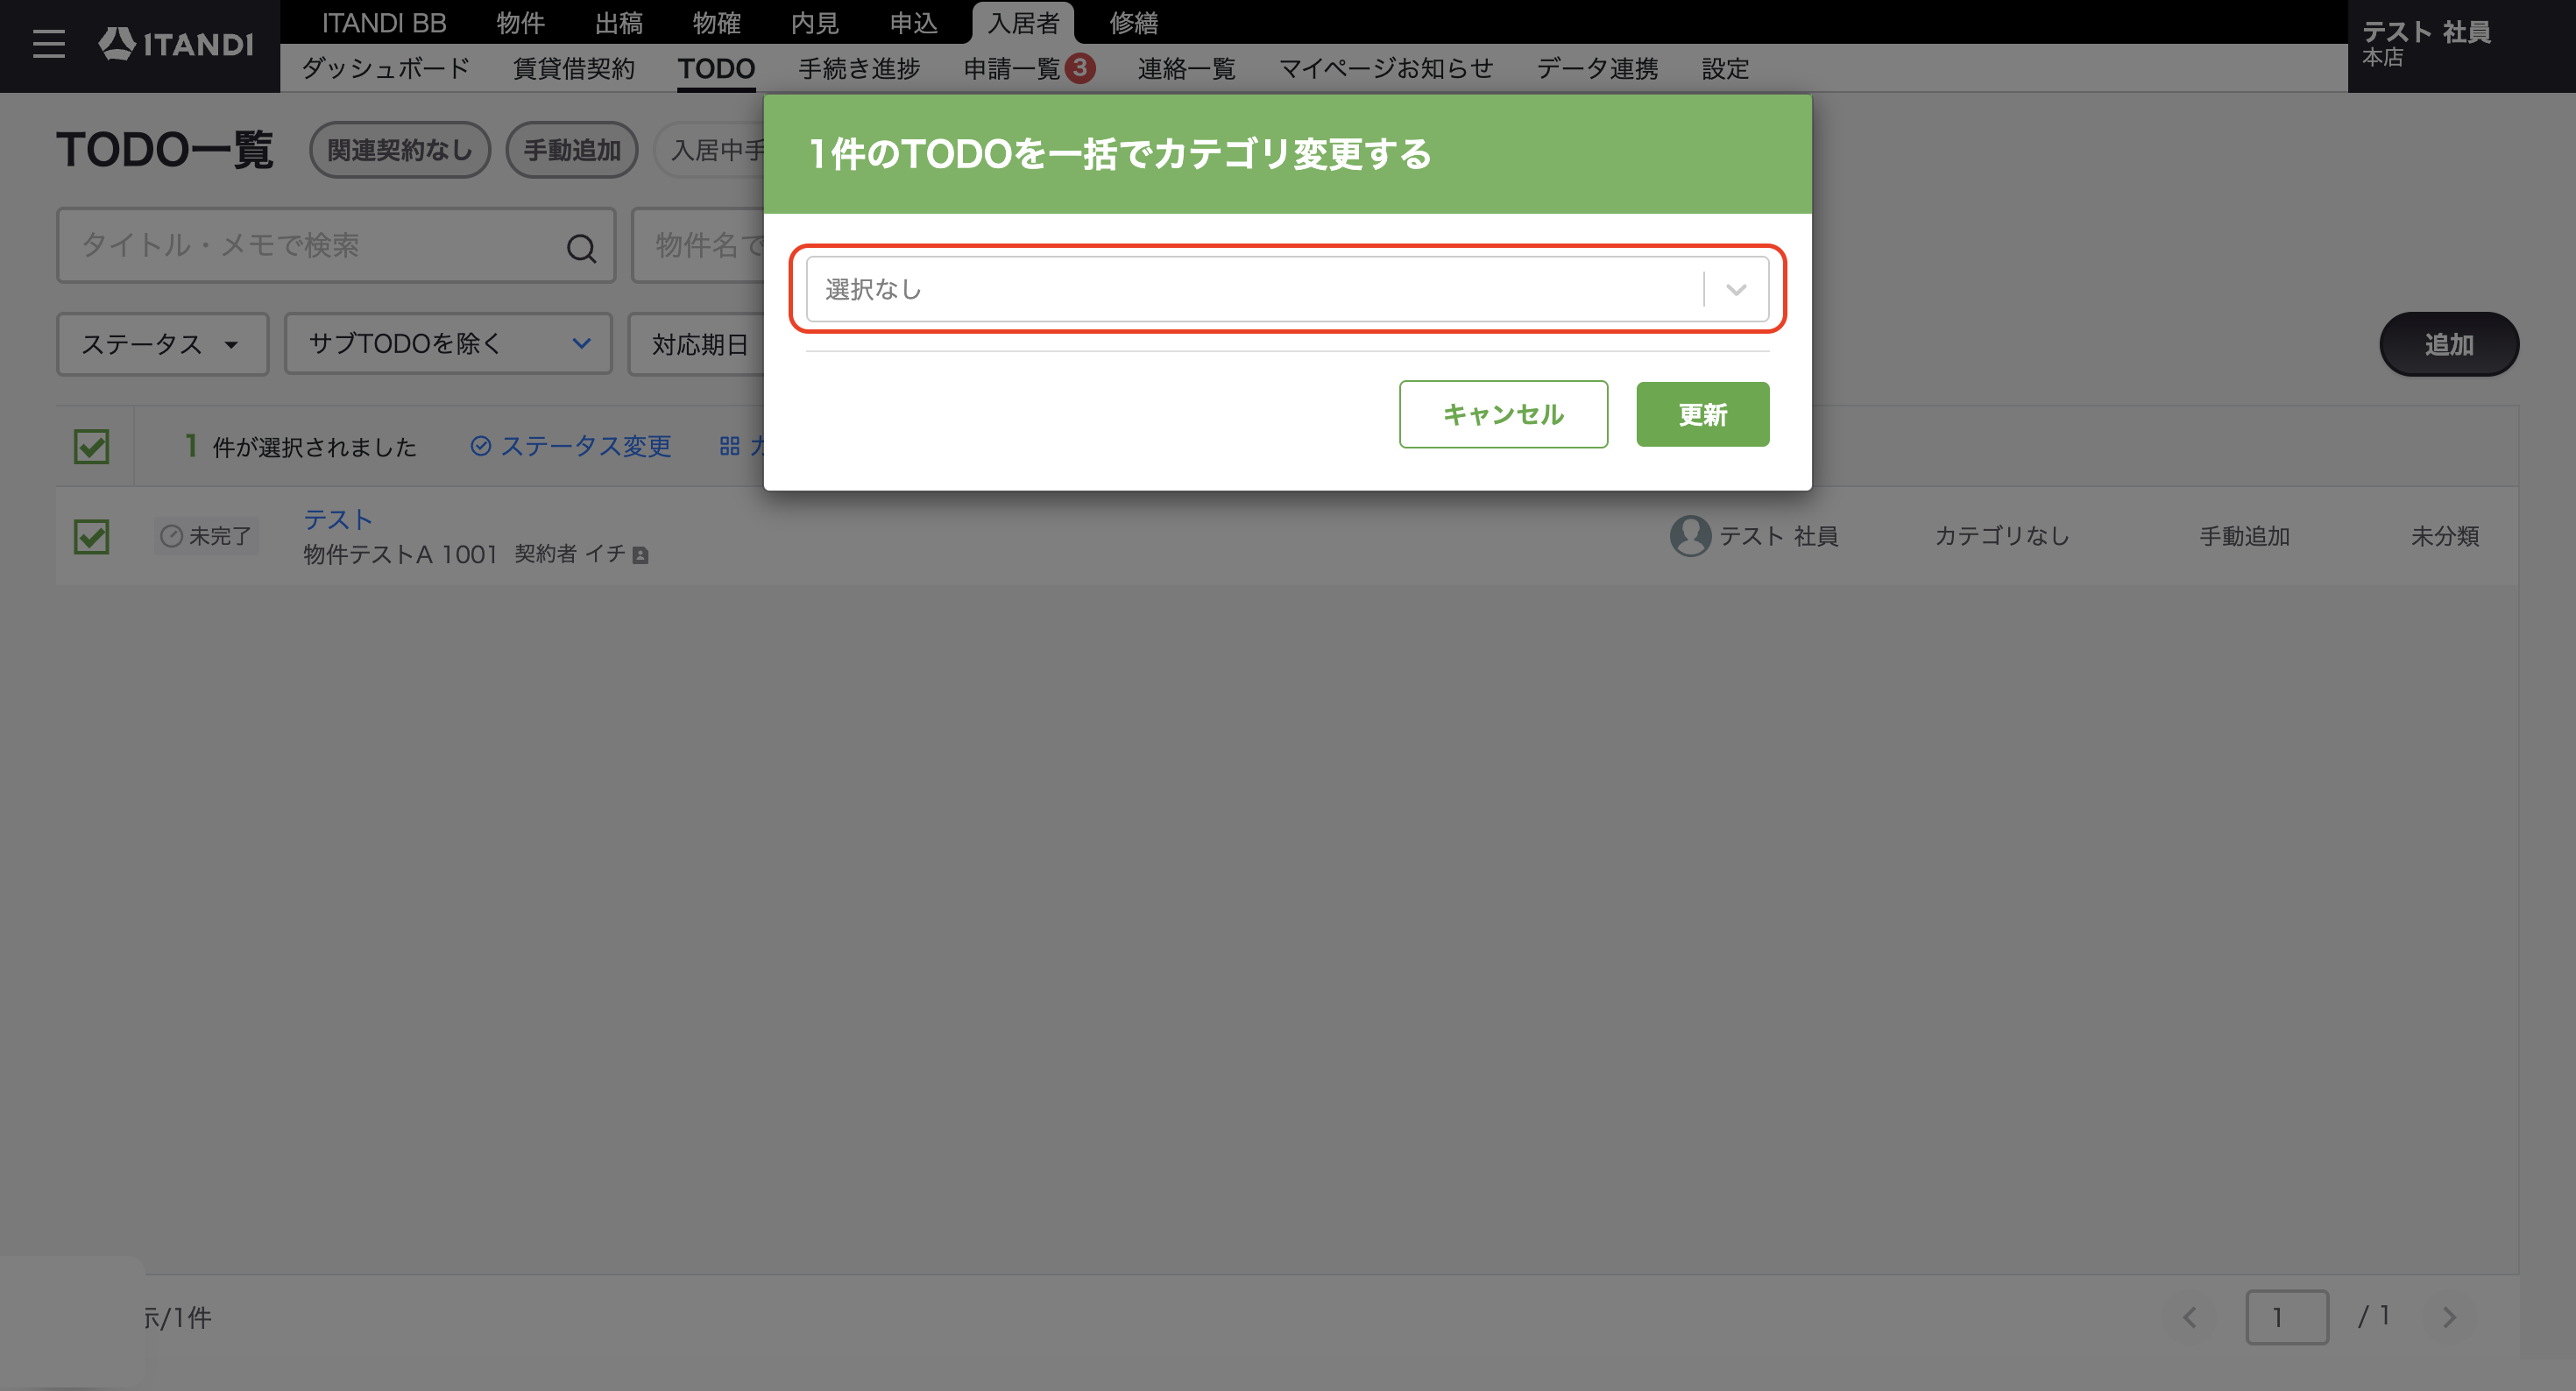Toggle the select-all checkbox in header row
The width and height of the screenshot is (2576, 1391).
pos(92,446)
